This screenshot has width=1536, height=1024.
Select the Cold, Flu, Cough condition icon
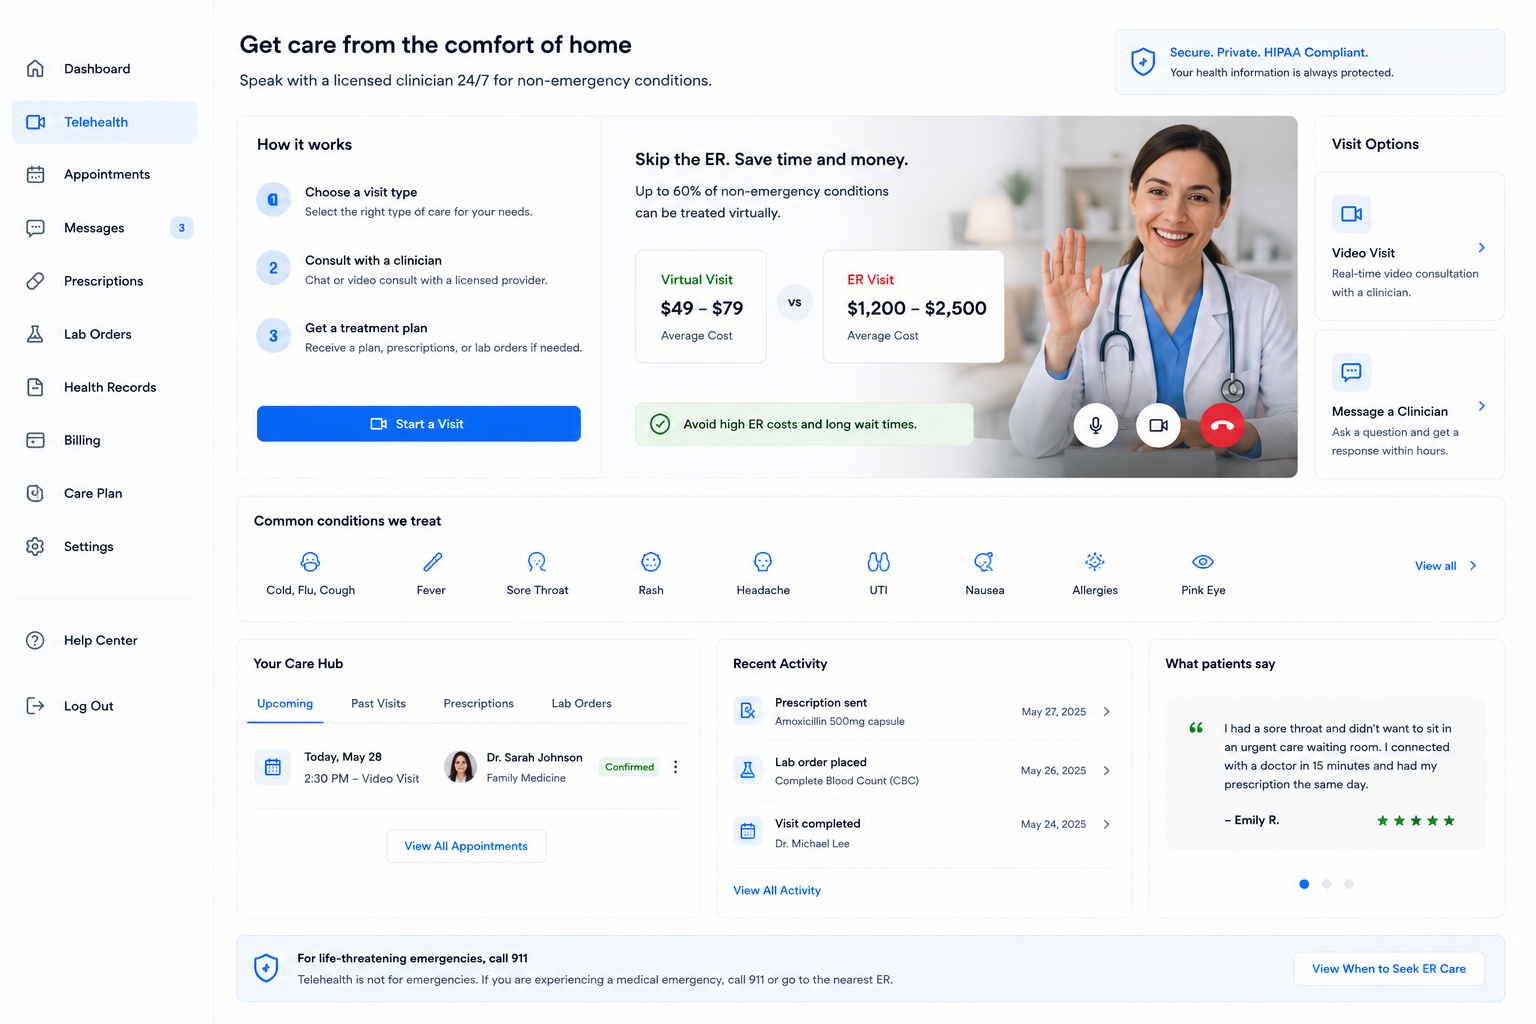click(x=310, y=562)
